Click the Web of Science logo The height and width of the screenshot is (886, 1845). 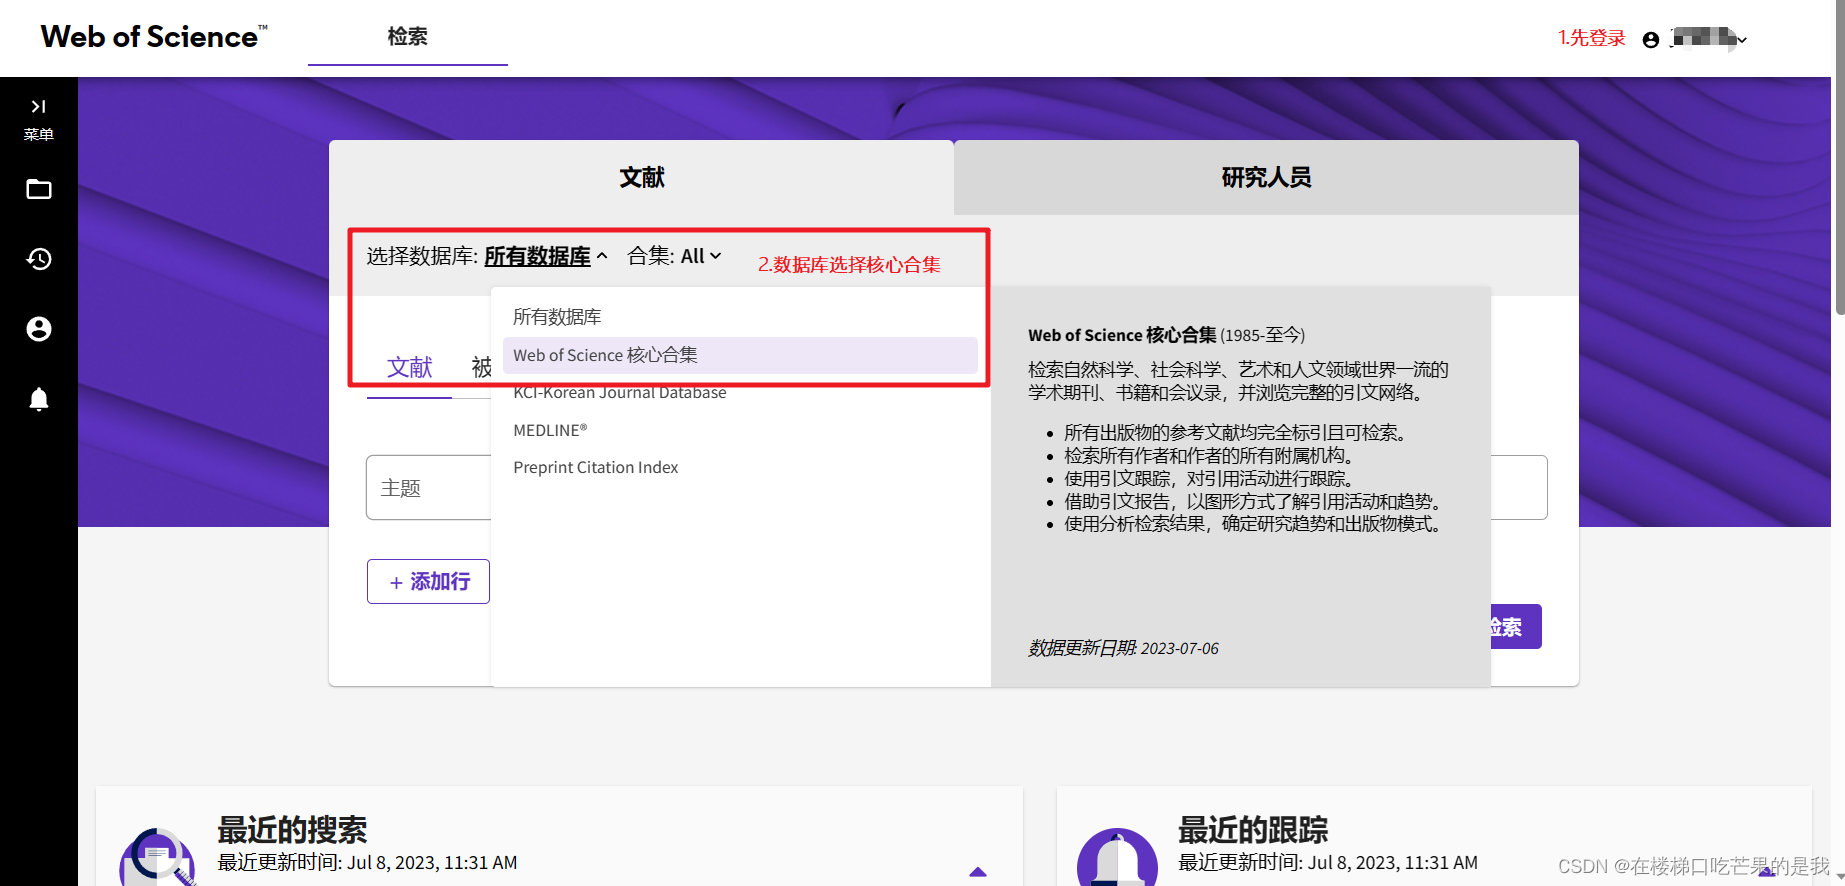[154, 37]
